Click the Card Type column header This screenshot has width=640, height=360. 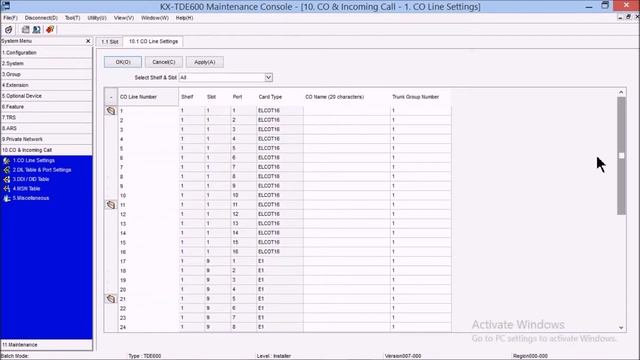point(280,97)
